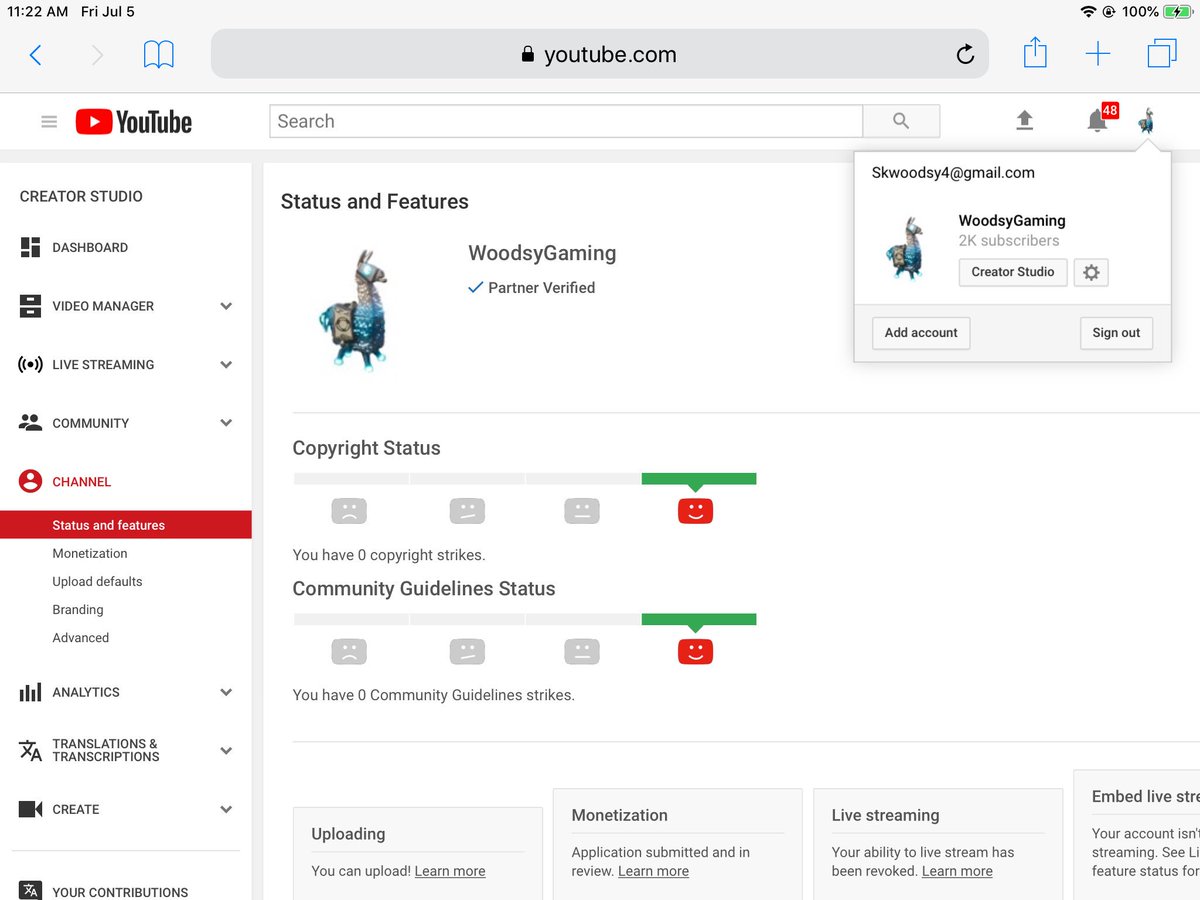Click the llama account avatar in header
This screenshot has width=1200, height=900.
pyautogui.click(x=1147, y=122)
